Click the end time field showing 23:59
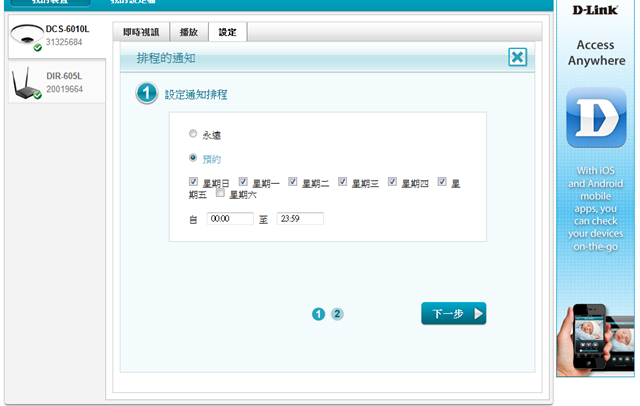Screen dimensions: 640x406 [x=300, y=218]
